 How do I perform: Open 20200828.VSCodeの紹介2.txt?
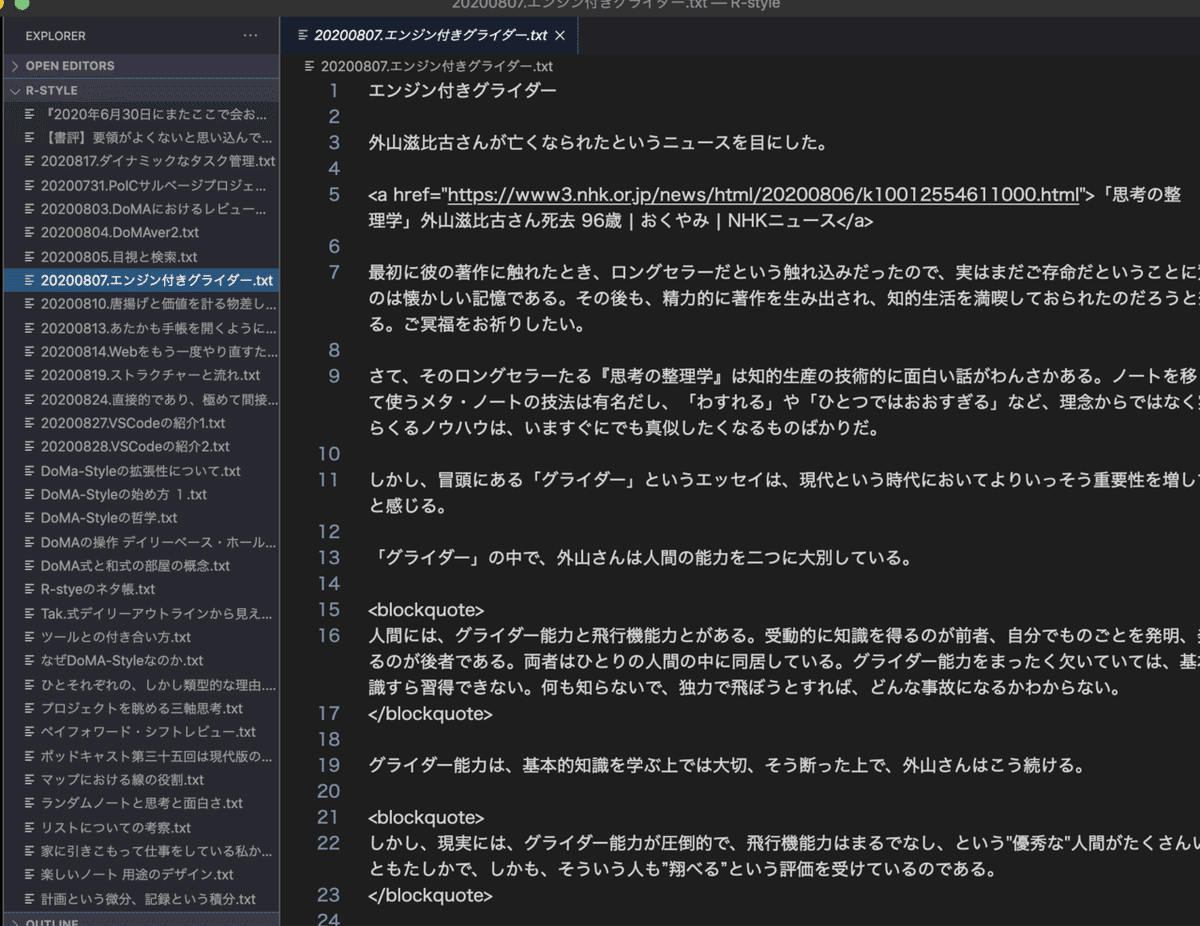click(141, 447)
